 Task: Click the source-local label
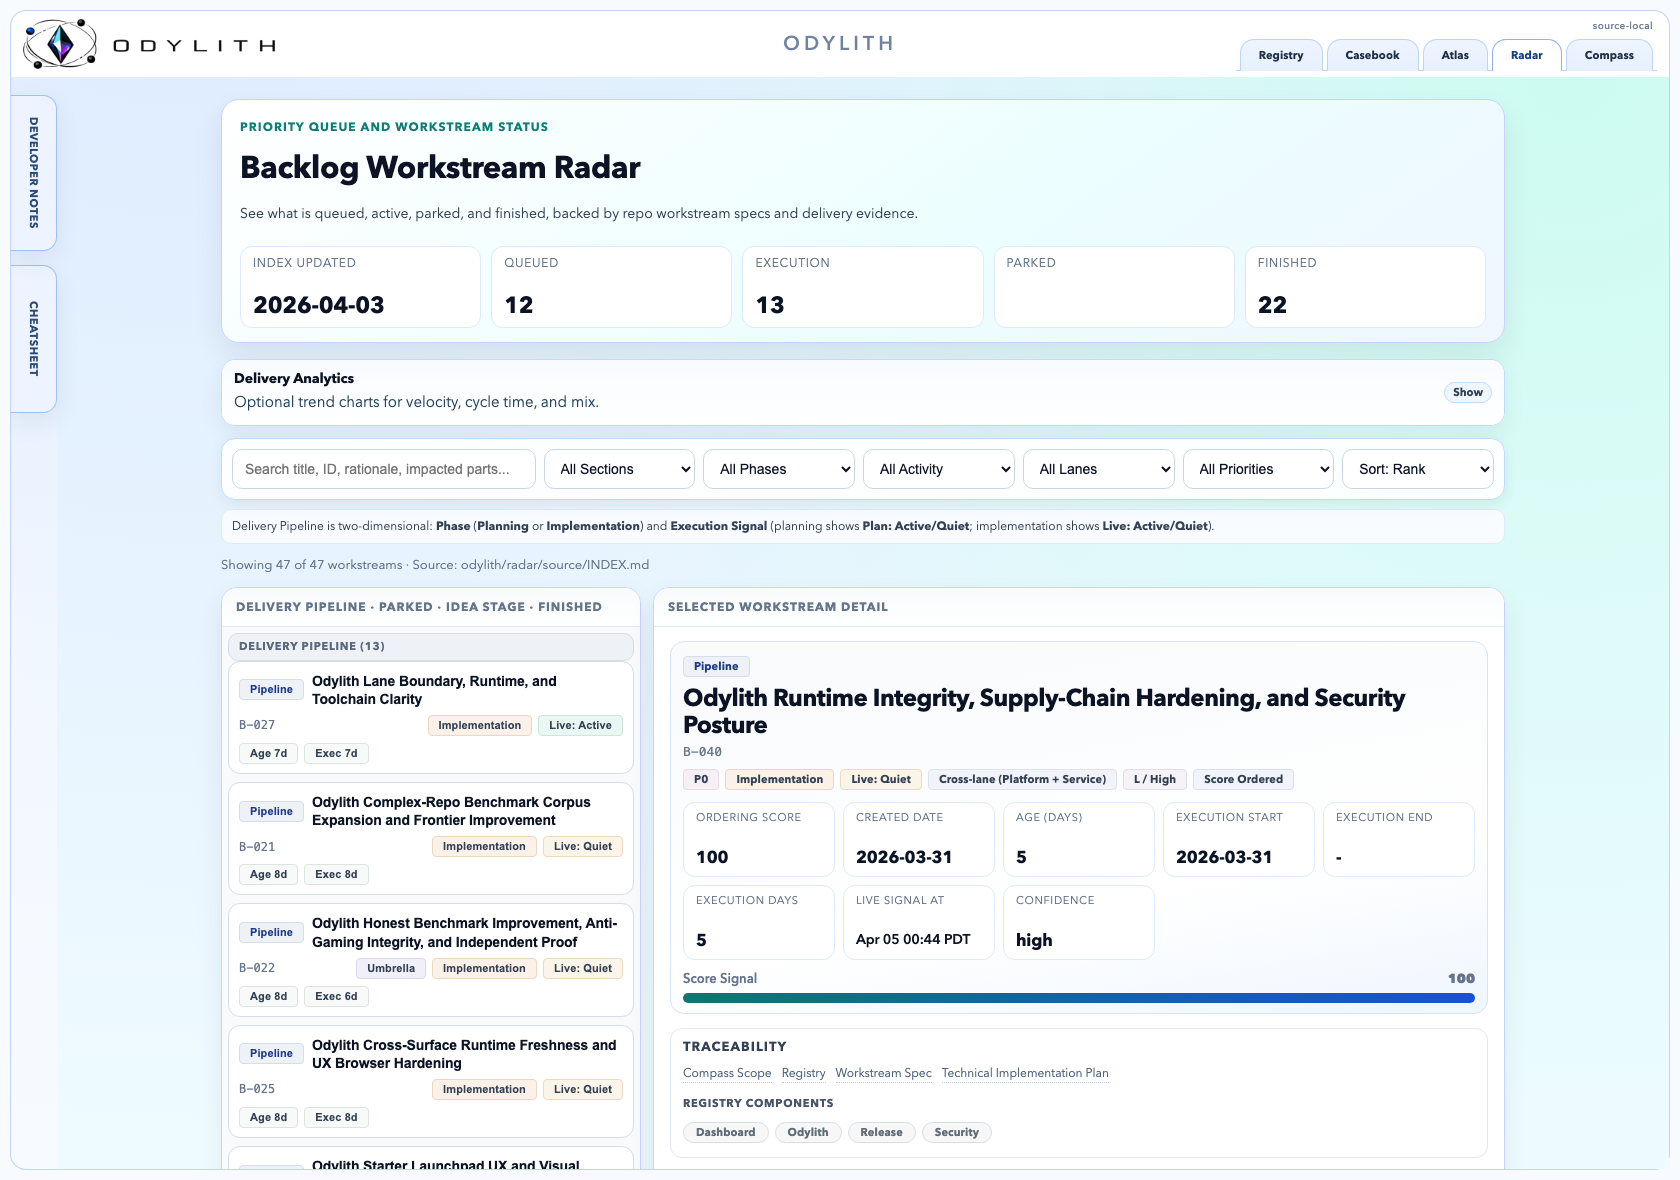click(1622, 26)
